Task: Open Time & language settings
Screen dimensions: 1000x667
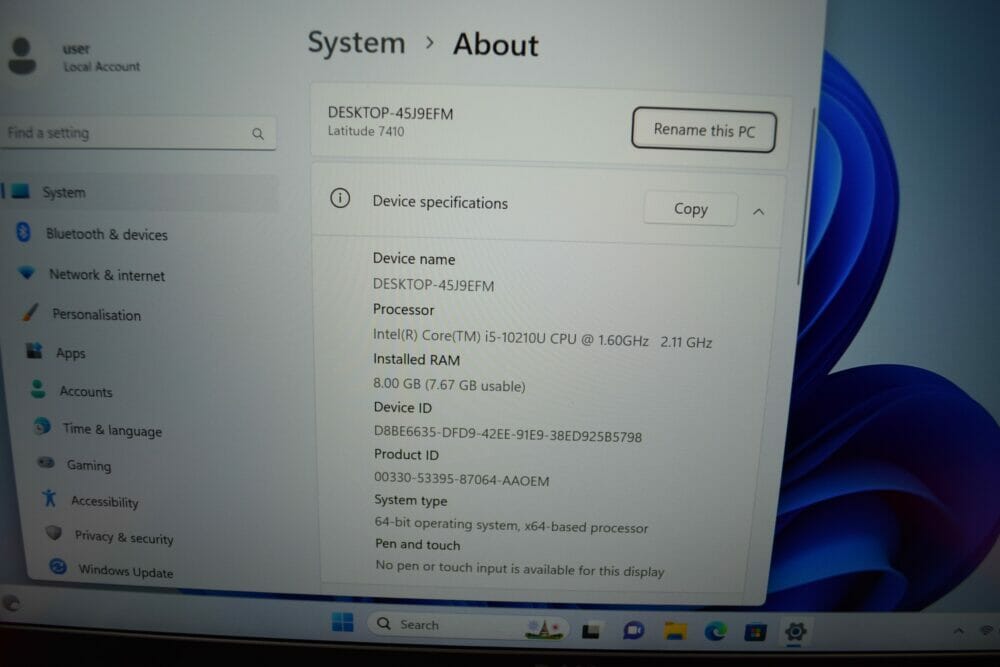Action: 112,430
